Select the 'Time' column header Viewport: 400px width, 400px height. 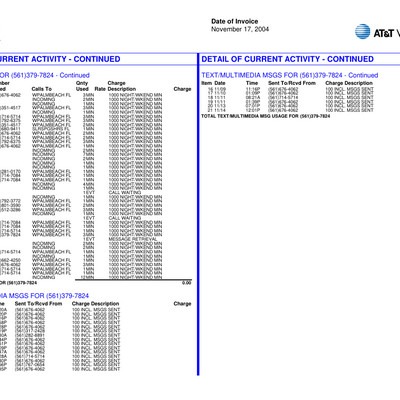tap(252, 83)
